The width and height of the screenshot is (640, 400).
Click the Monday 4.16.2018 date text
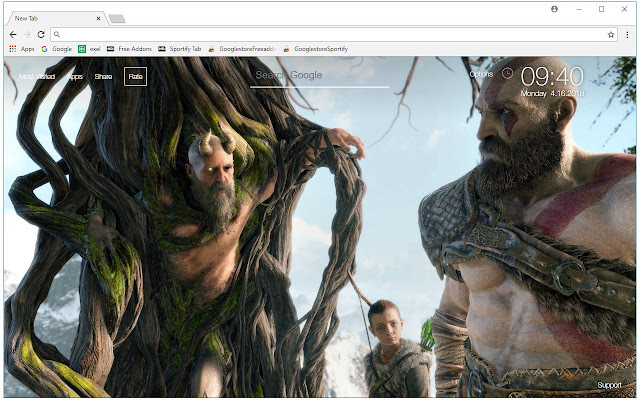[553, 93]
